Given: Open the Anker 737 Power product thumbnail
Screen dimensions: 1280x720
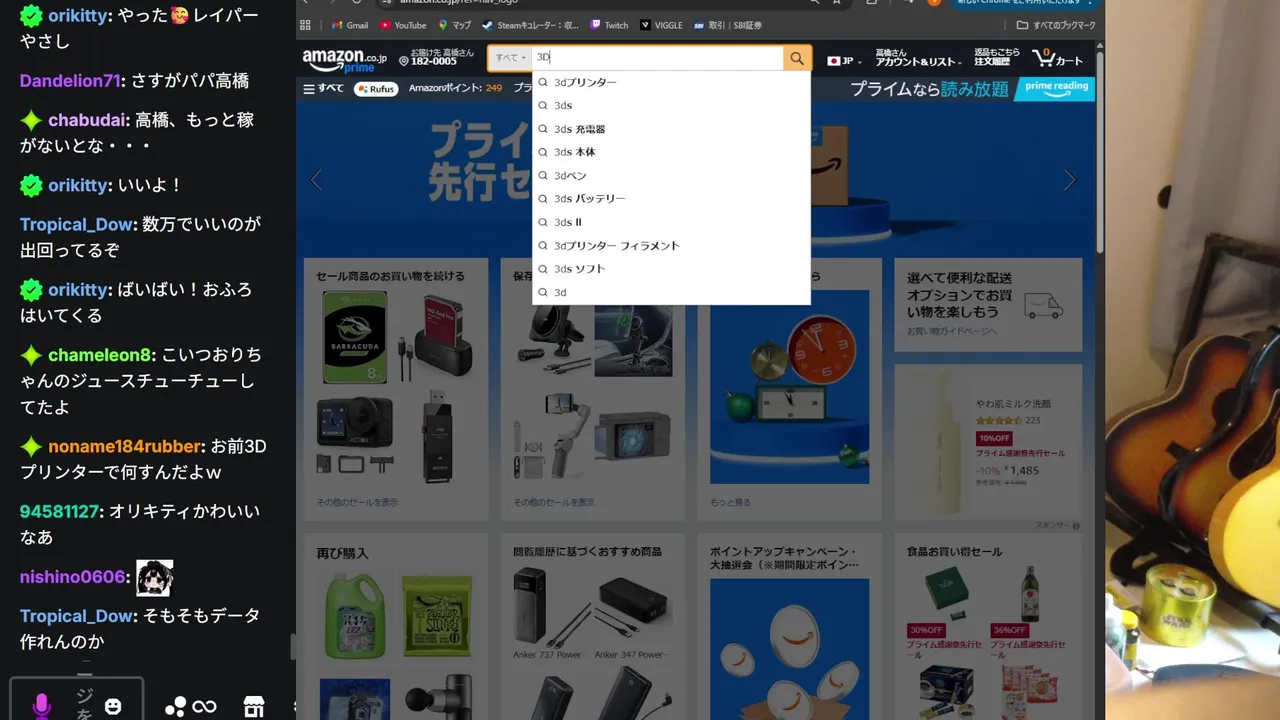Looking at the screenshot, I should click(548, 607).
